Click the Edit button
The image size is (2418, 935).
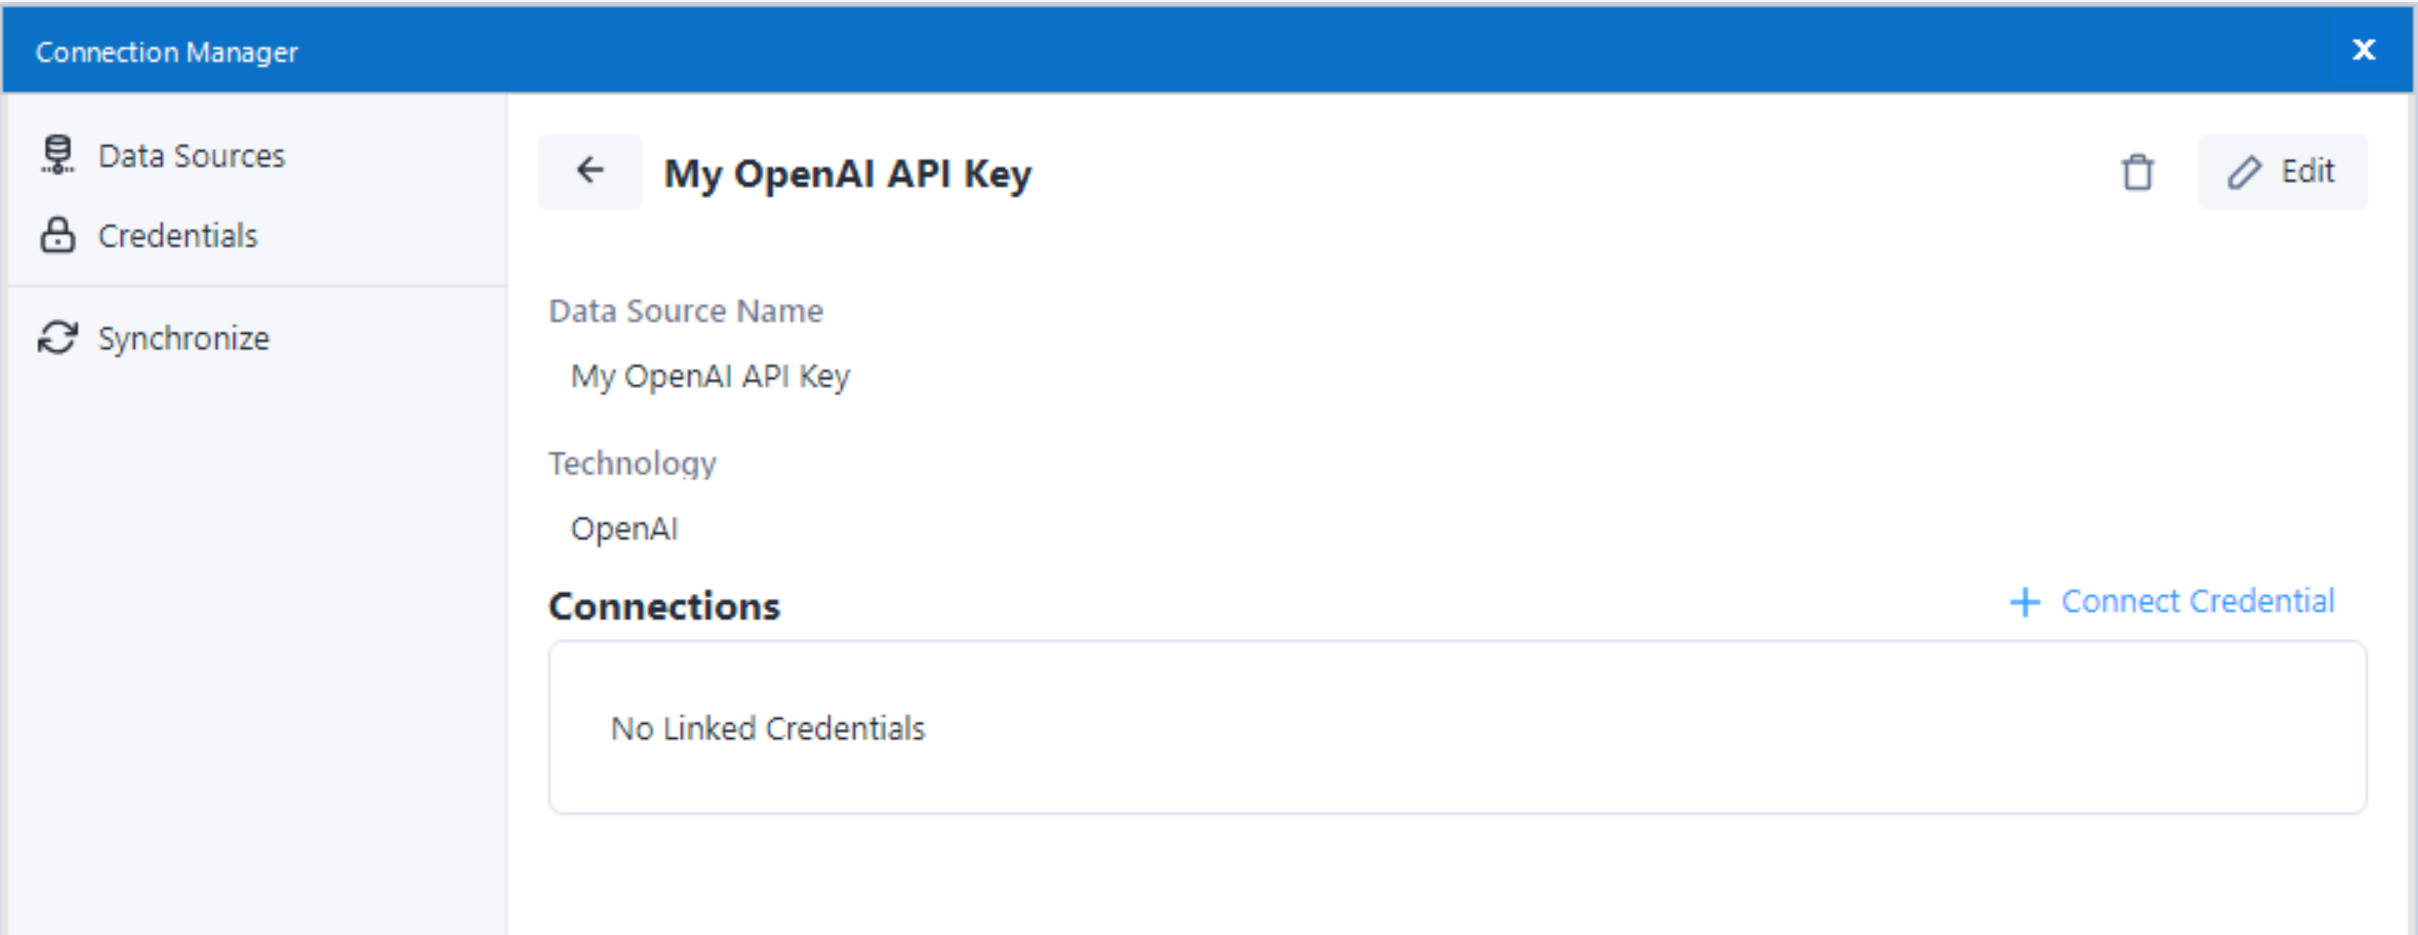click(2283, 171)
